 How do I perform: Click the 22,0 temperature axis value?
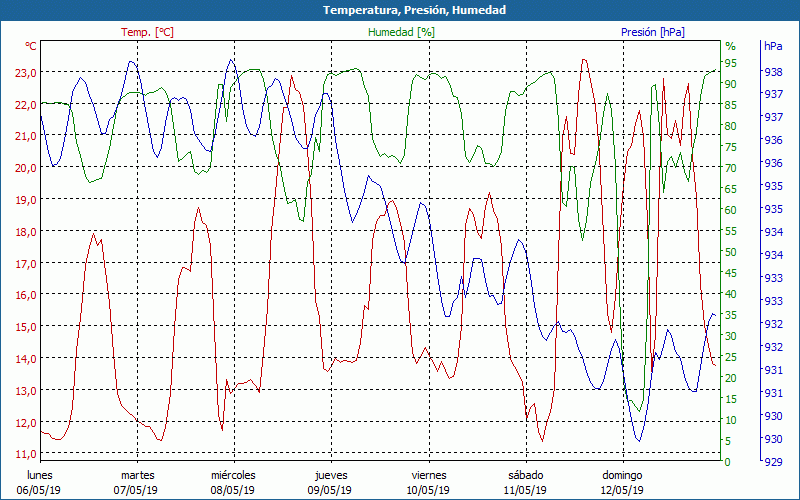click(x=26, y=105)
